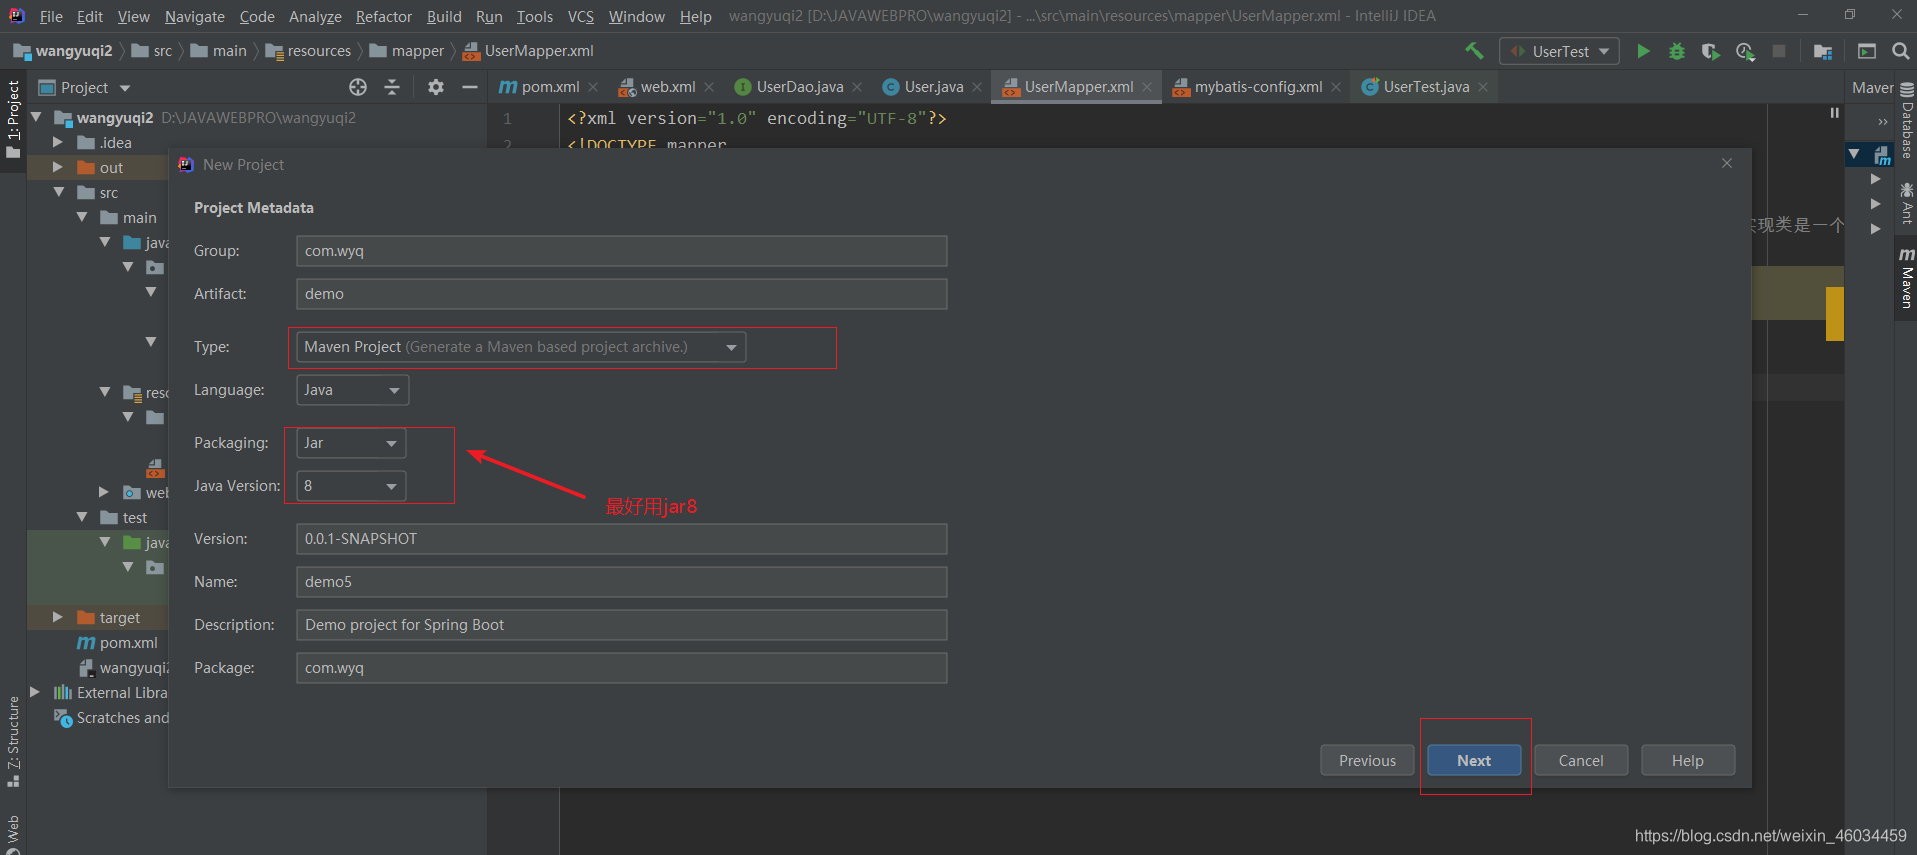Click the Description field
This screenshot has width=1917, height=855.
coord(621,625)
